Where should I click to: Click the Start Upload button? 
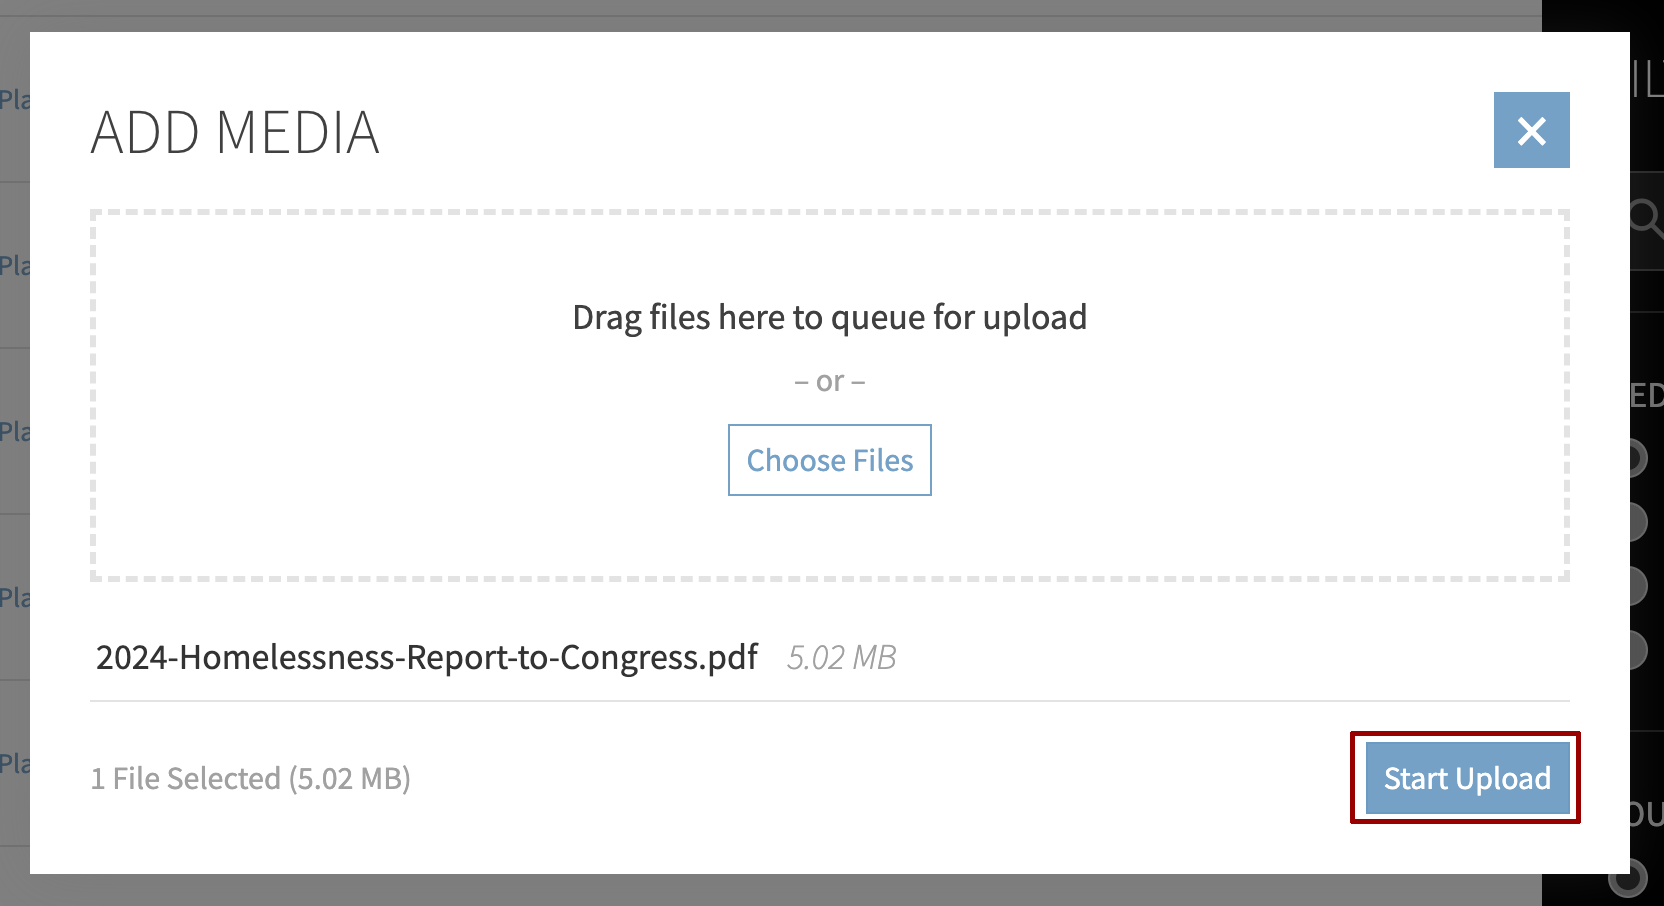tap(1465, 778)
